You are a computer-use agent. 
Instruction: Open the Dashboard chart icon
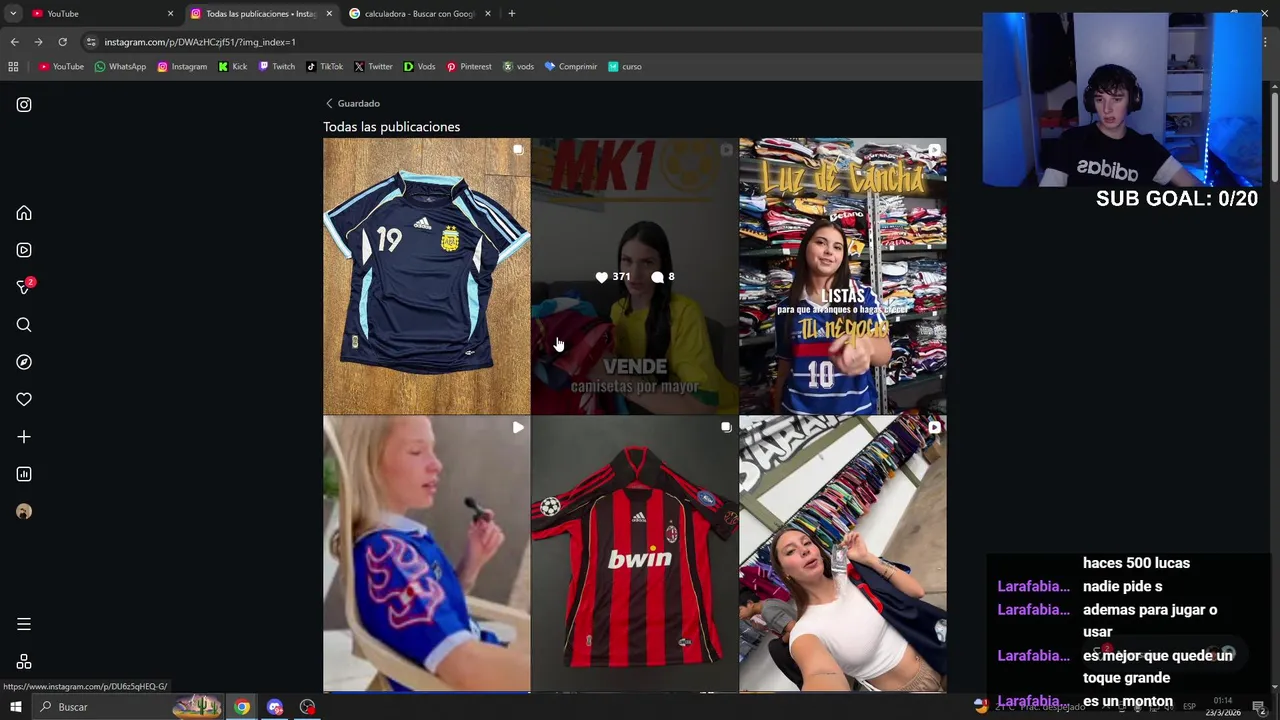coord(24,474)
